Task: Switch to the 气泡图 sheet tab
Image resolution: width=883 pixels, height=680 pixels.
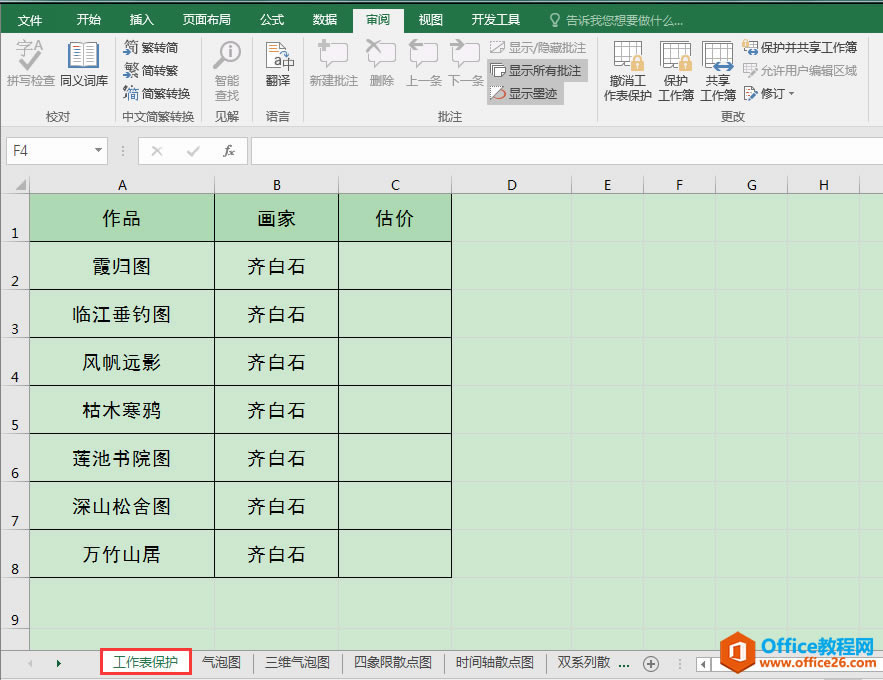Action: (x=221, y=662)
